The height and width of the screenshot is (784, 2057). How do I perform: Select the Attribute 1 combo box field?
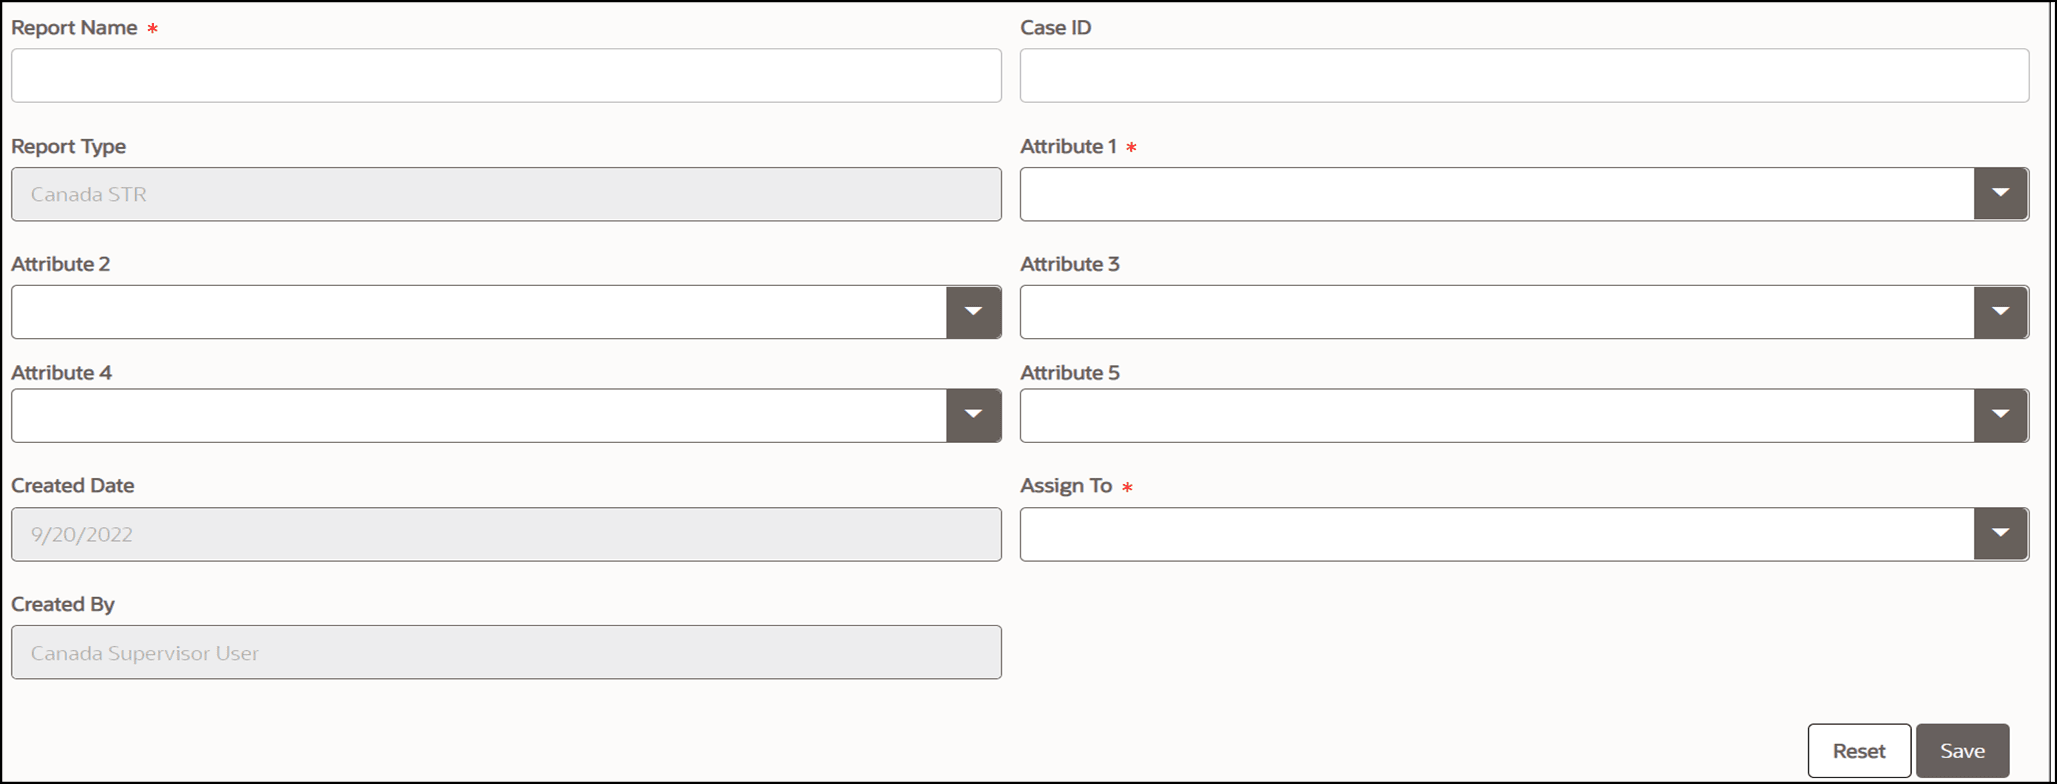(x=1480, y=193)
